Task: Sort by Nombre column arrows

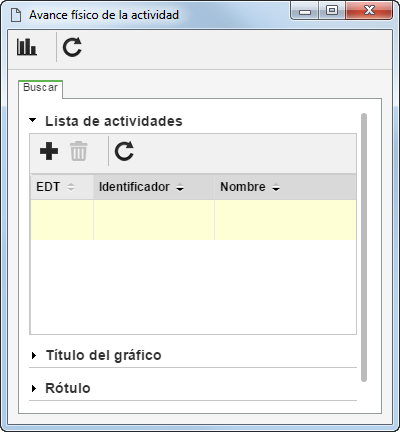Action: click(276, 188)
